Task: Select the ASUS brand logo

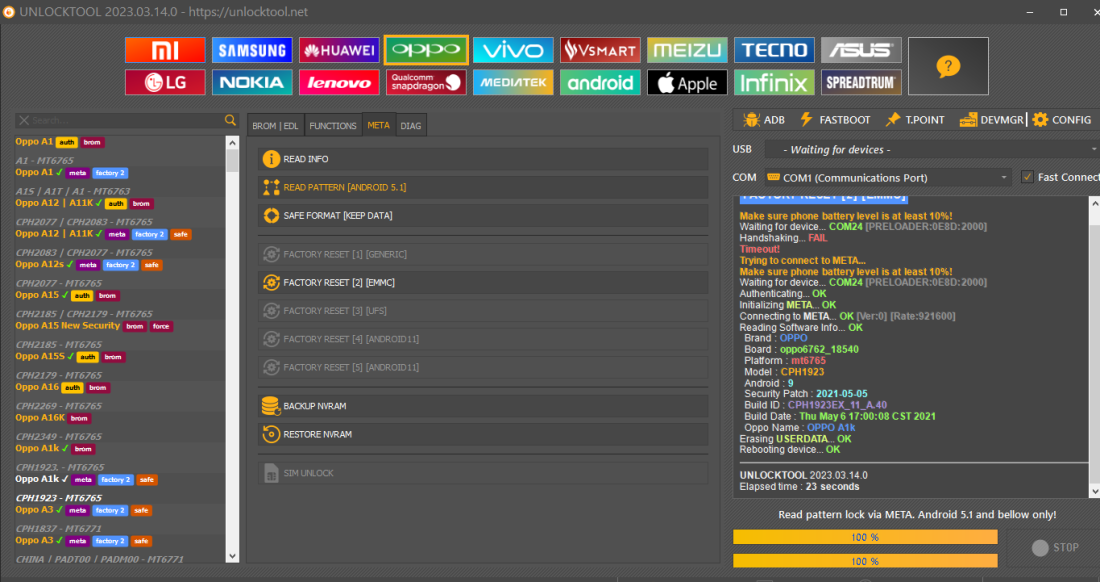Action: (x=861, y=50)
